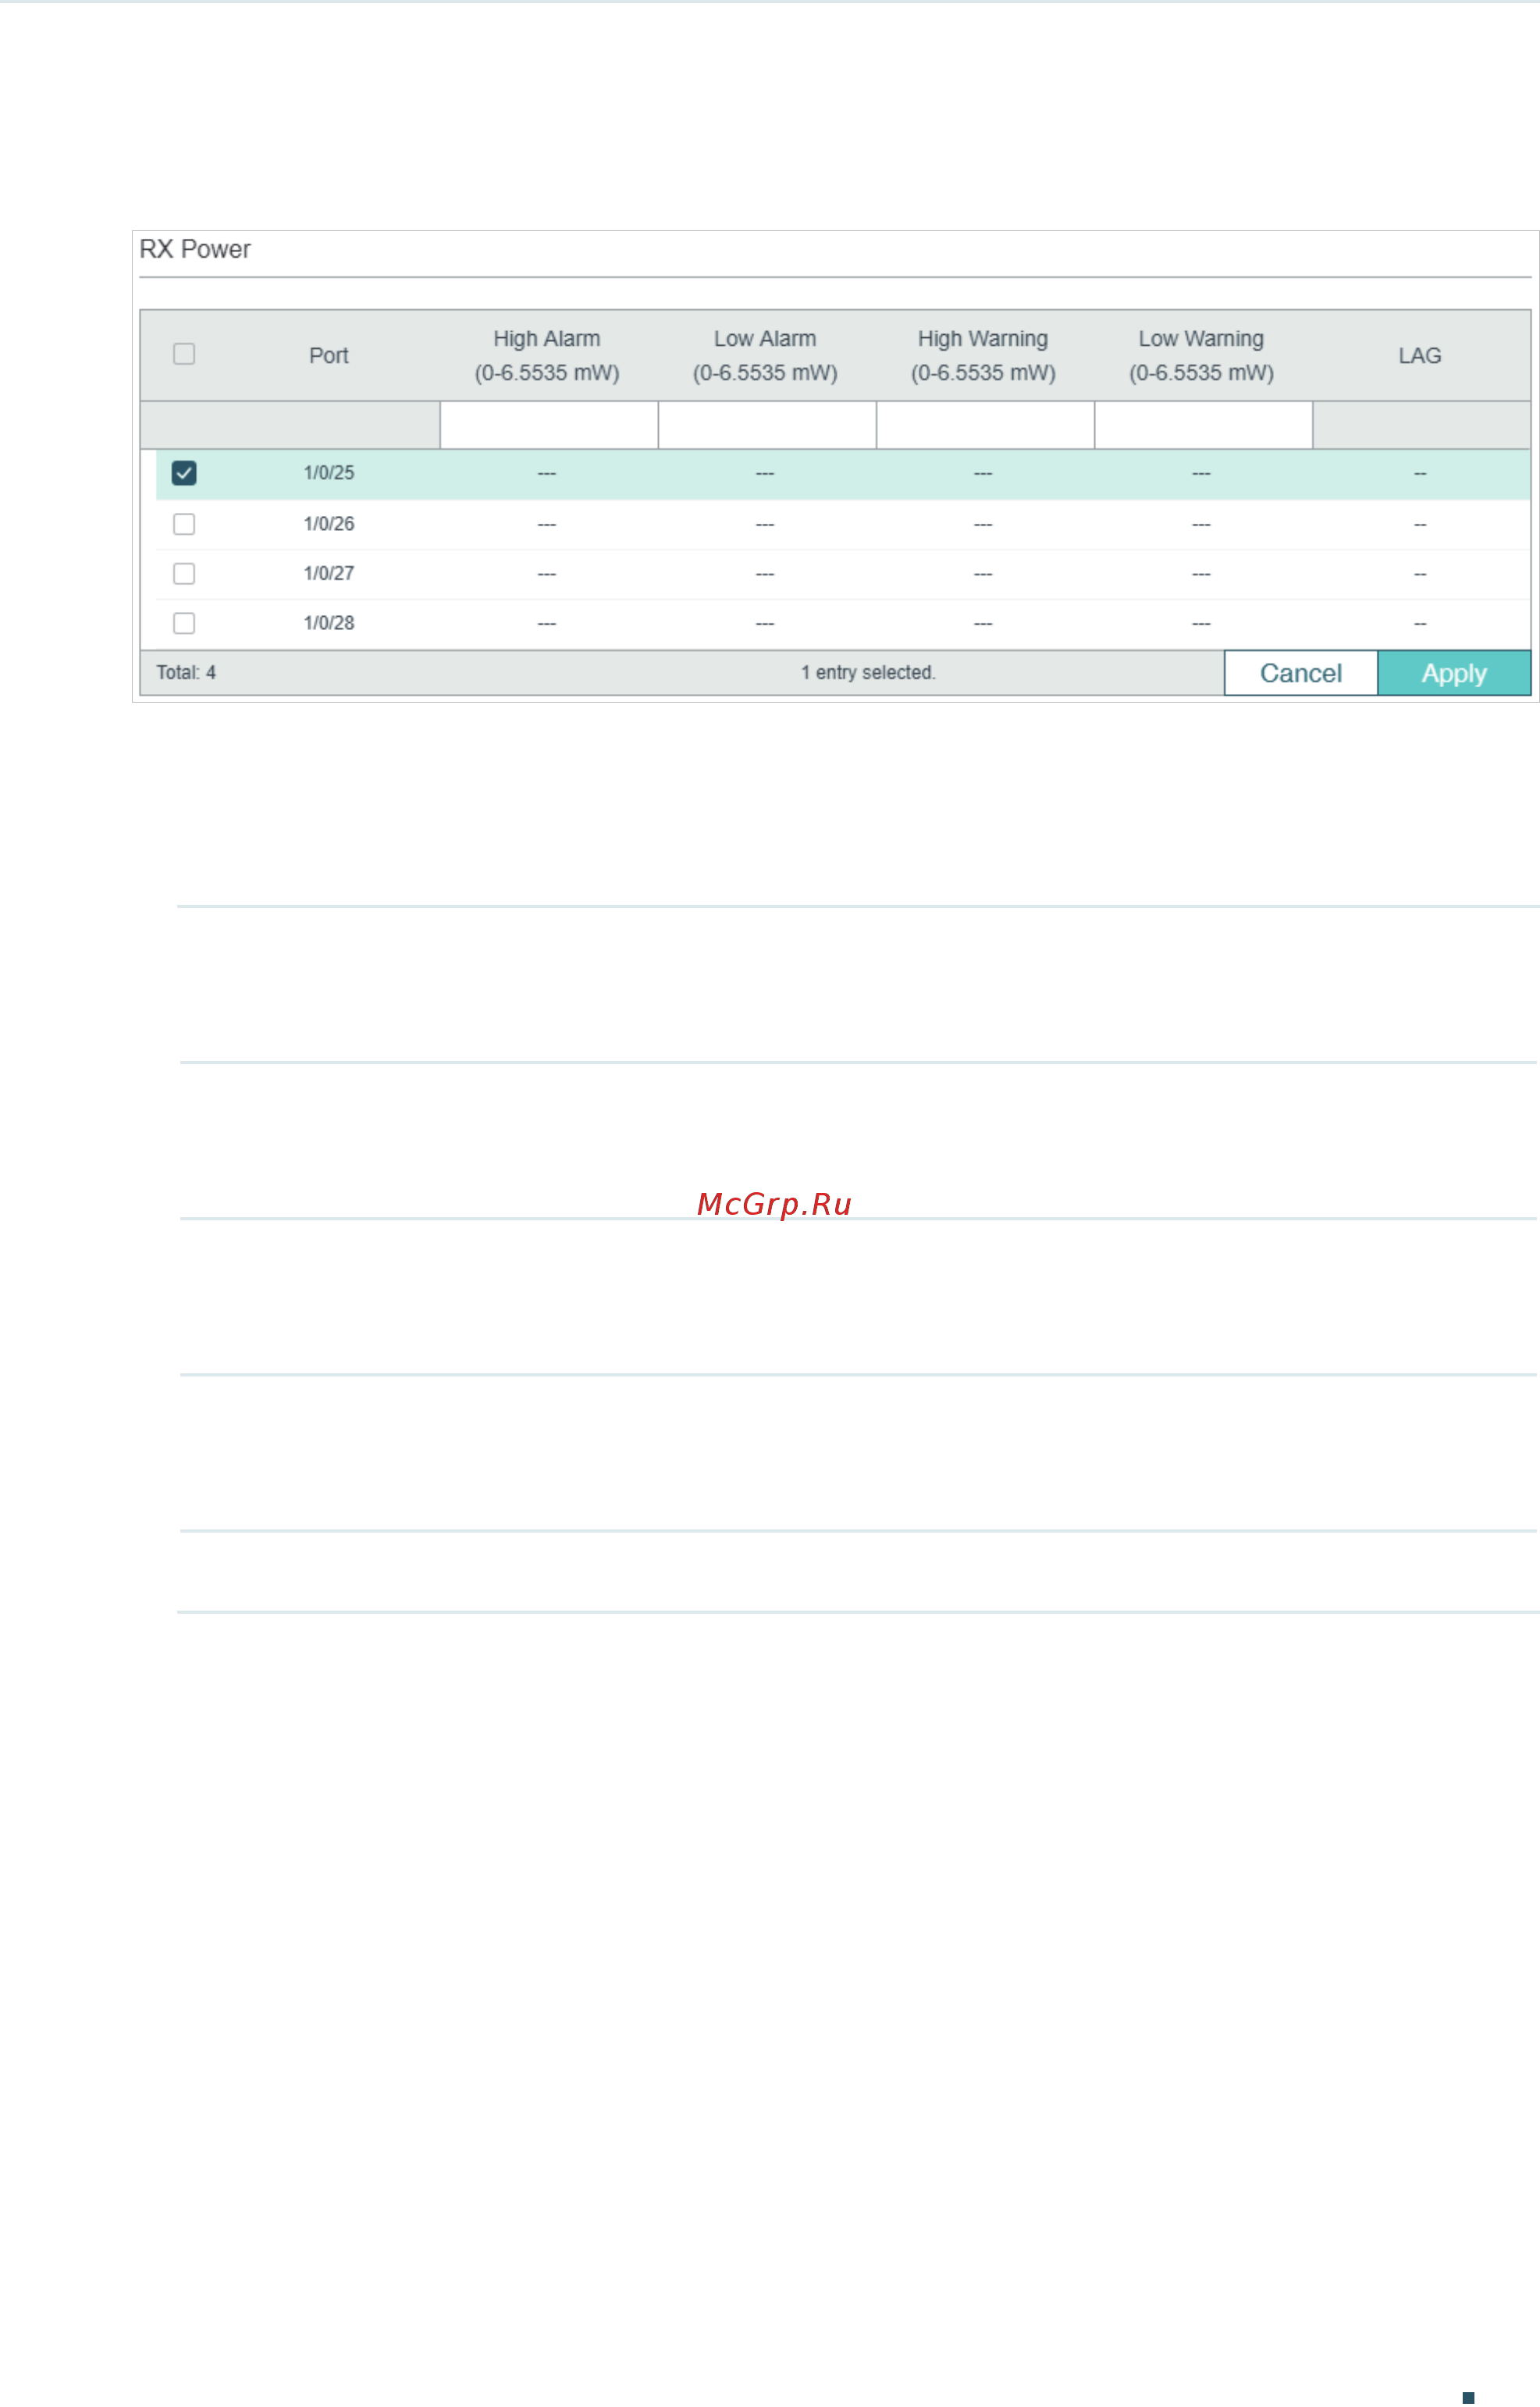Viewport: 1540px width, 2407px height.
Task: Click the High Warning input field
Action: tap(985, 425)
